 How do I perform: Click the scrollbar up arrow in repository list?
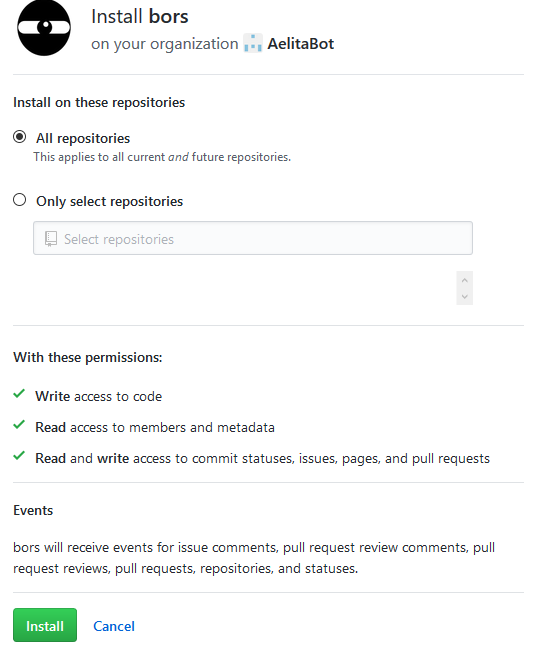(x=464, y=280)
